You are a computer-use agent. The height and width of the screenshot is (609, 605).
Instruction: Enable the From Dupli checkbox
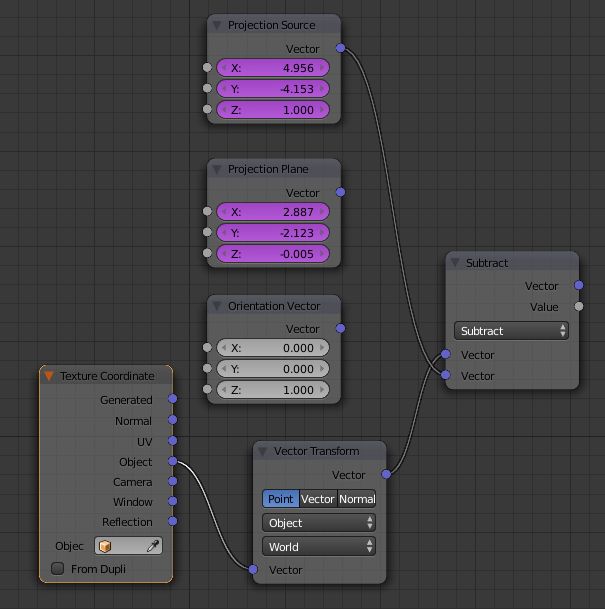point(57,569)
